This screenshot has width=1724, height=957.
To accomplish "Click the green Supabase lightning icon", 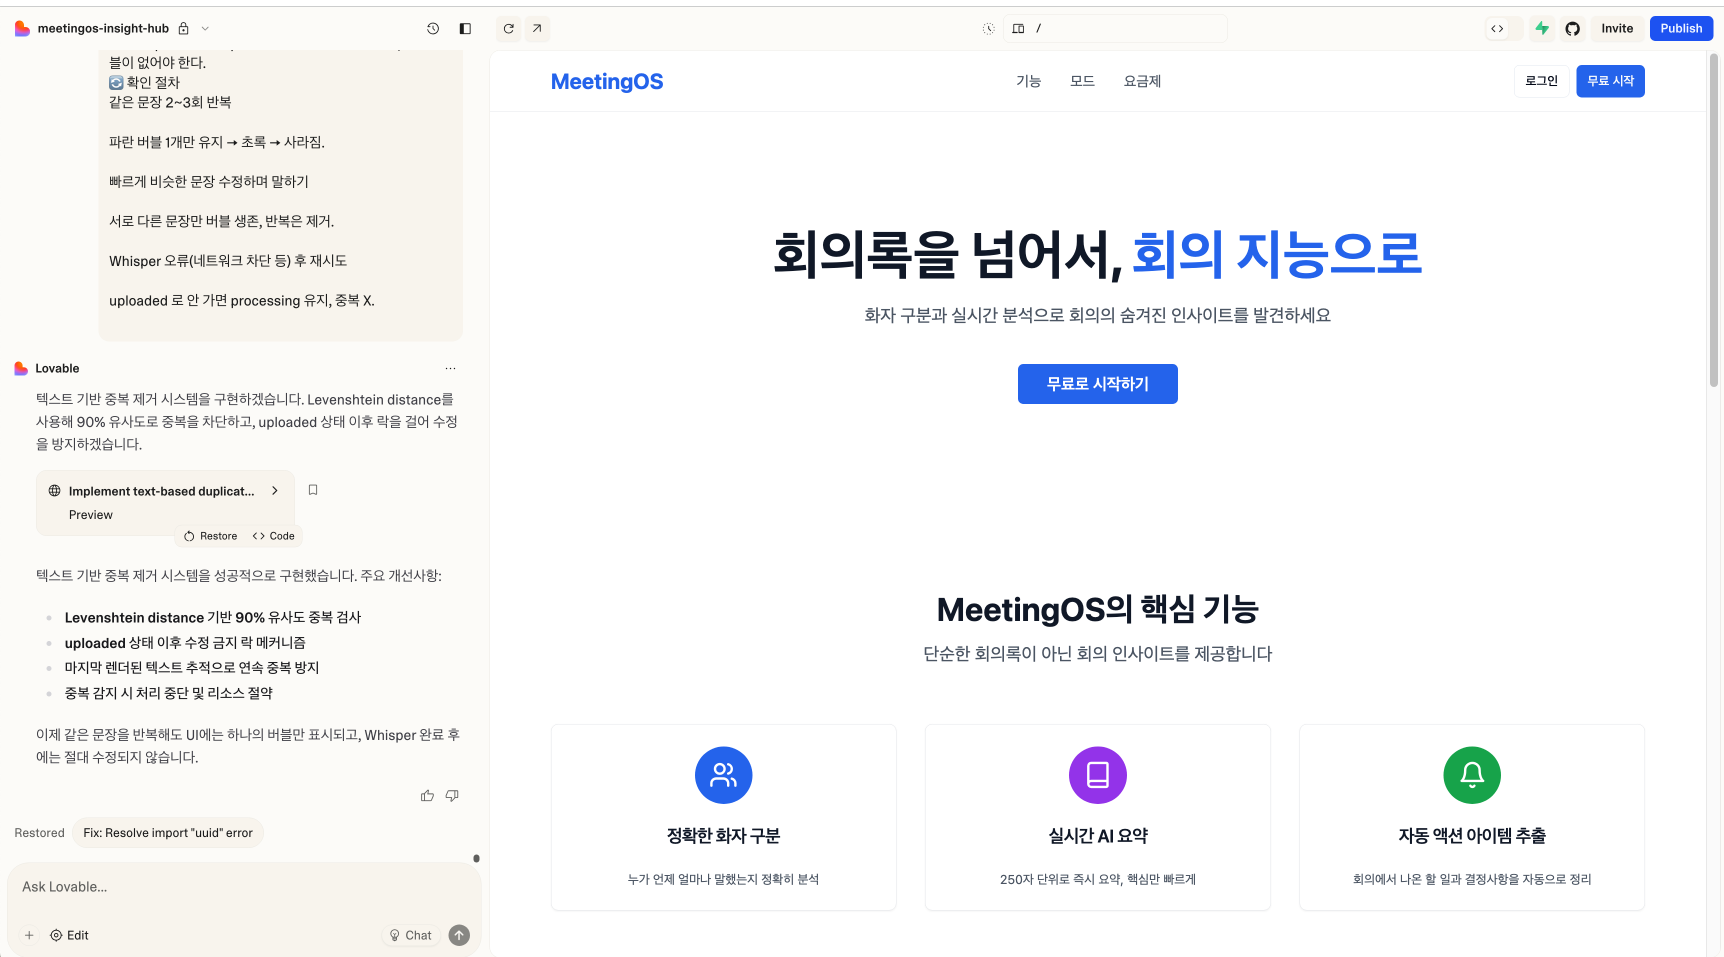I will pyautogui.click(x=1542, y=29).
